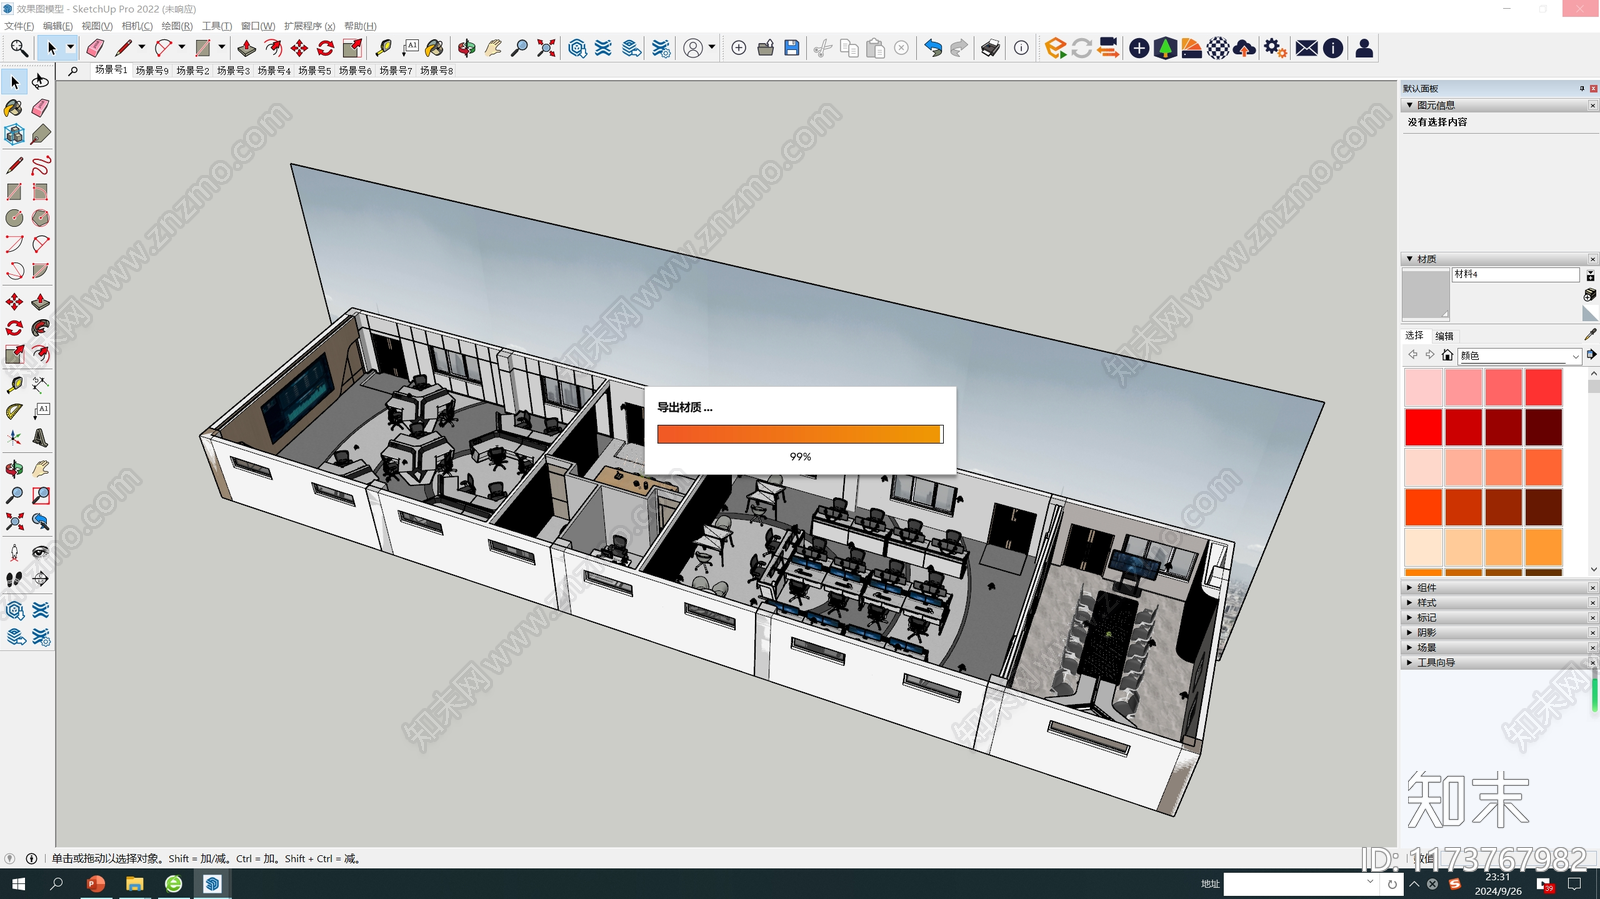Expand the 样式 panel
Image resolution: width=1600 pixels, height=899 pixels.
pos(1410,603)
